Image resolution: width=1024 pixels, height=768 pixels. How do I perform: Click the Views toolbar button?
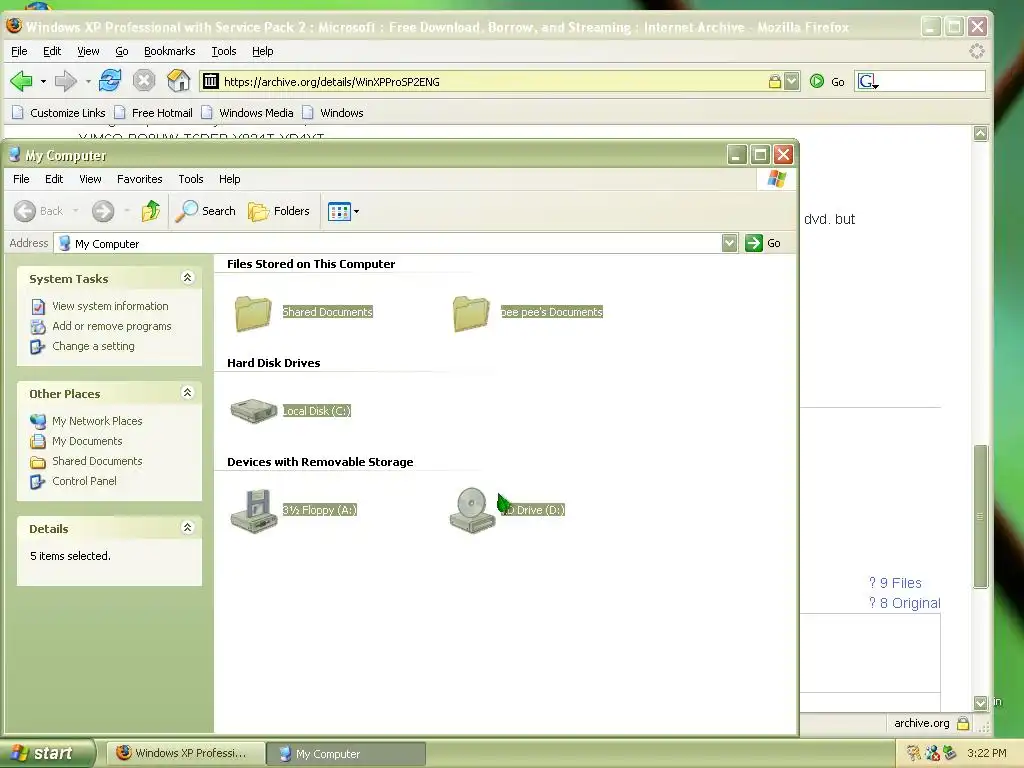coord(339,212)
